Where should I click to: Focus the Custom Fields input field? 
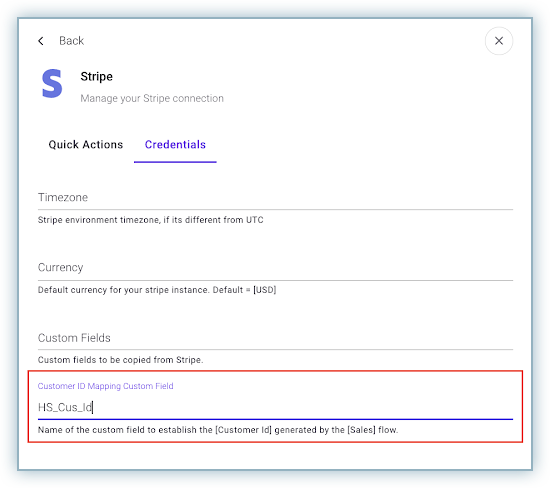[275, 338]
